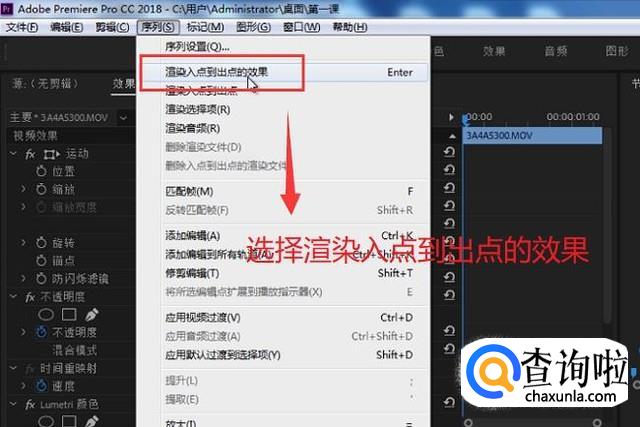Image resolution: width=640 pixels, height=427 pixels.
Task: Switch to the 音频 workspace tab
Action: tap(556, 51)
